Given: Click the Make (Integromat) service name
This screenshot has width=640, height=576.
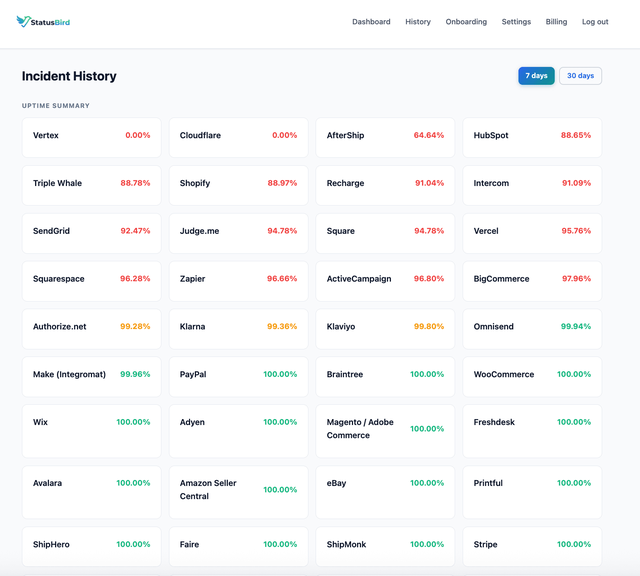Looking at the screenshot, I should click(69, 374).
